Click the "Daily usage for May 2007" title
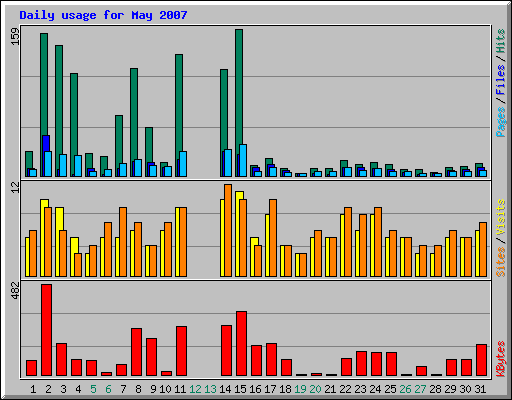Viewport: 512px width, 400px height. pos(103,15)
